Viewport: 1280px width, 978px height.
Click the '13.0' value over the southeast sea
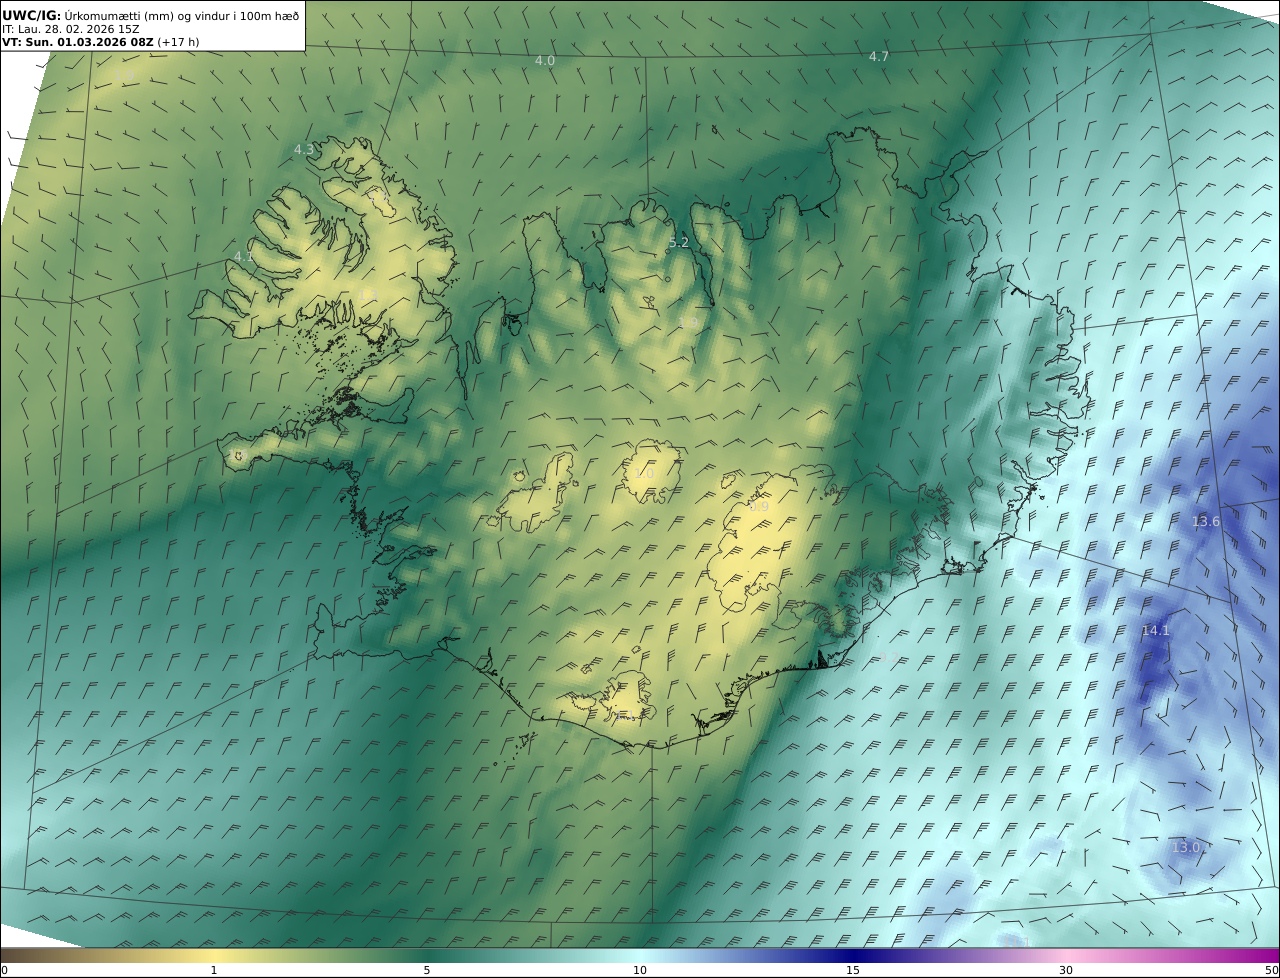tap(1186, 847)
